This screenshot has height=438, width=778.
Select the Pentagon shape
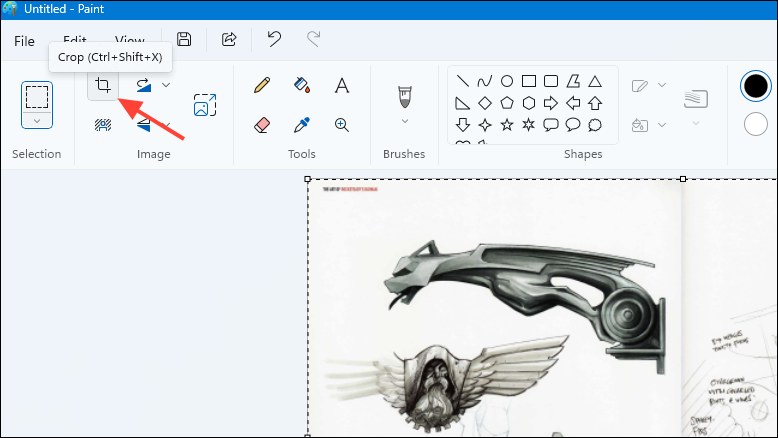click(507, 103)
